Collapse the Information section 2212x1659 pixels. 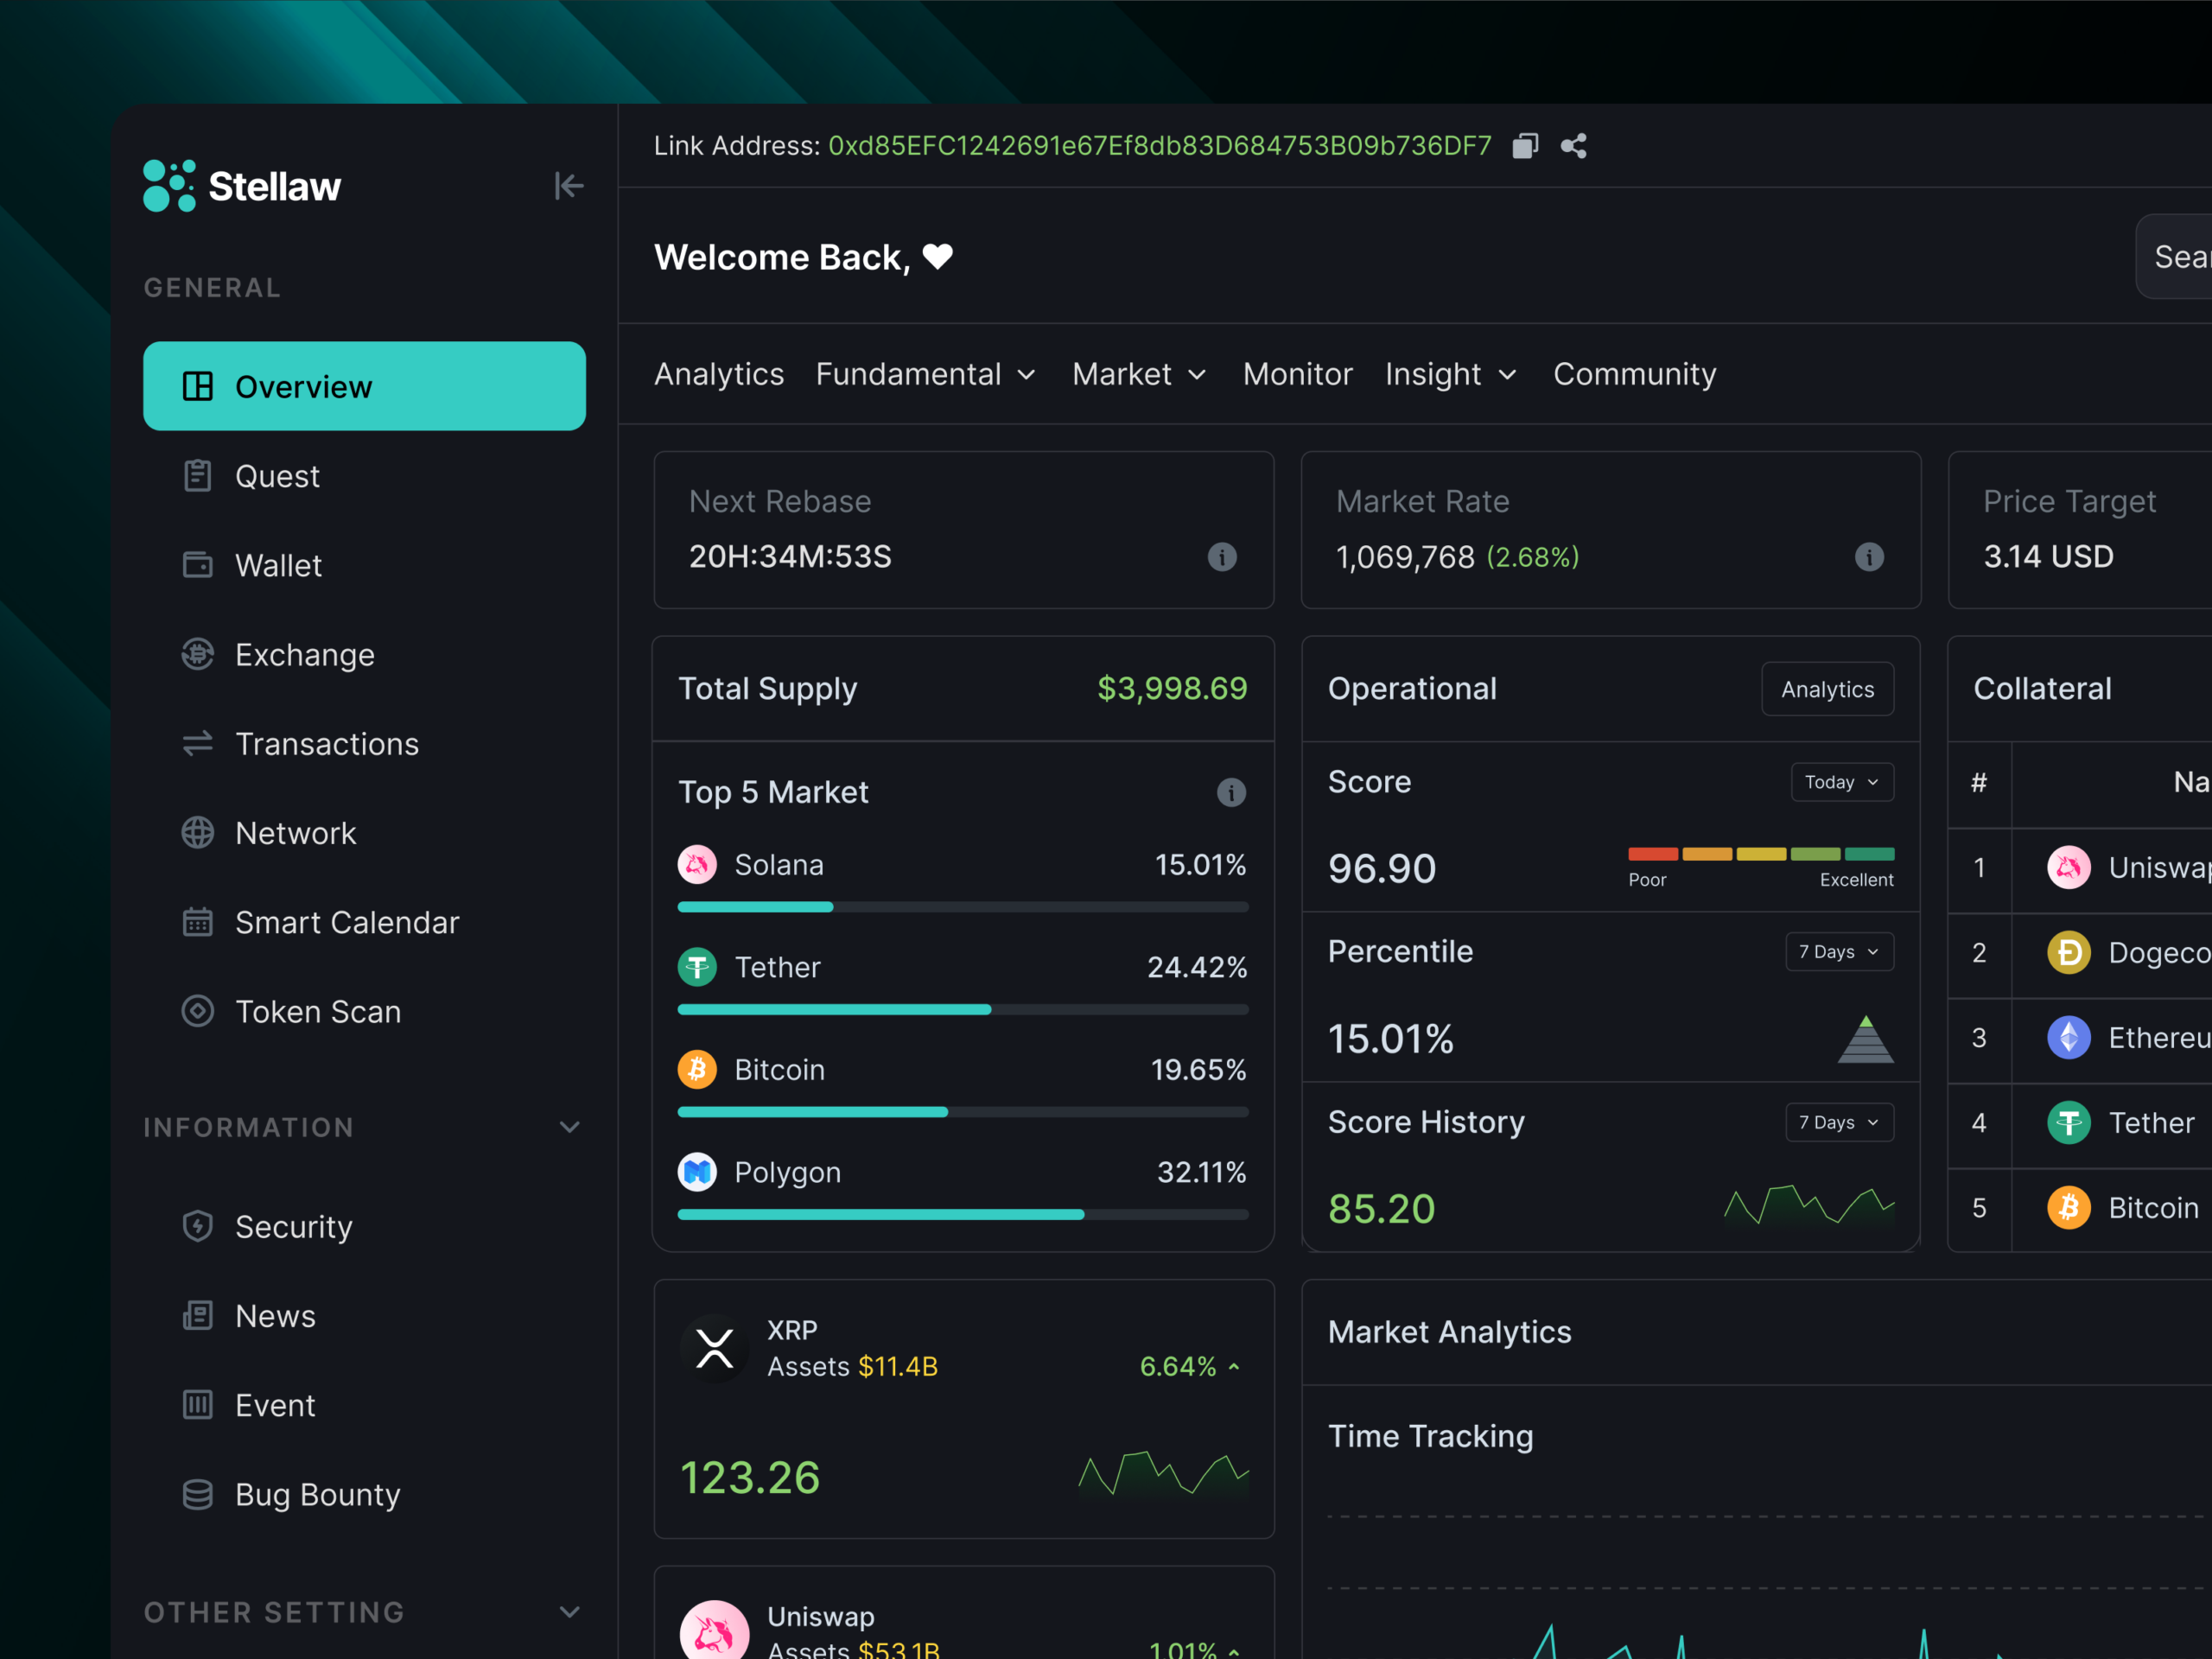pyautogui.click(x=569, y=1127)
